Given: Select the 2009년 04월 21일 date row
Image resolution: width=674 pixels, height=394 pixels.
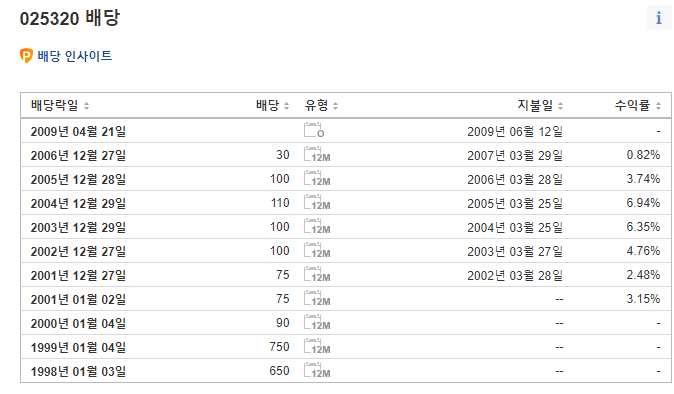Looking at the screenshot, I should pos(346,131).
